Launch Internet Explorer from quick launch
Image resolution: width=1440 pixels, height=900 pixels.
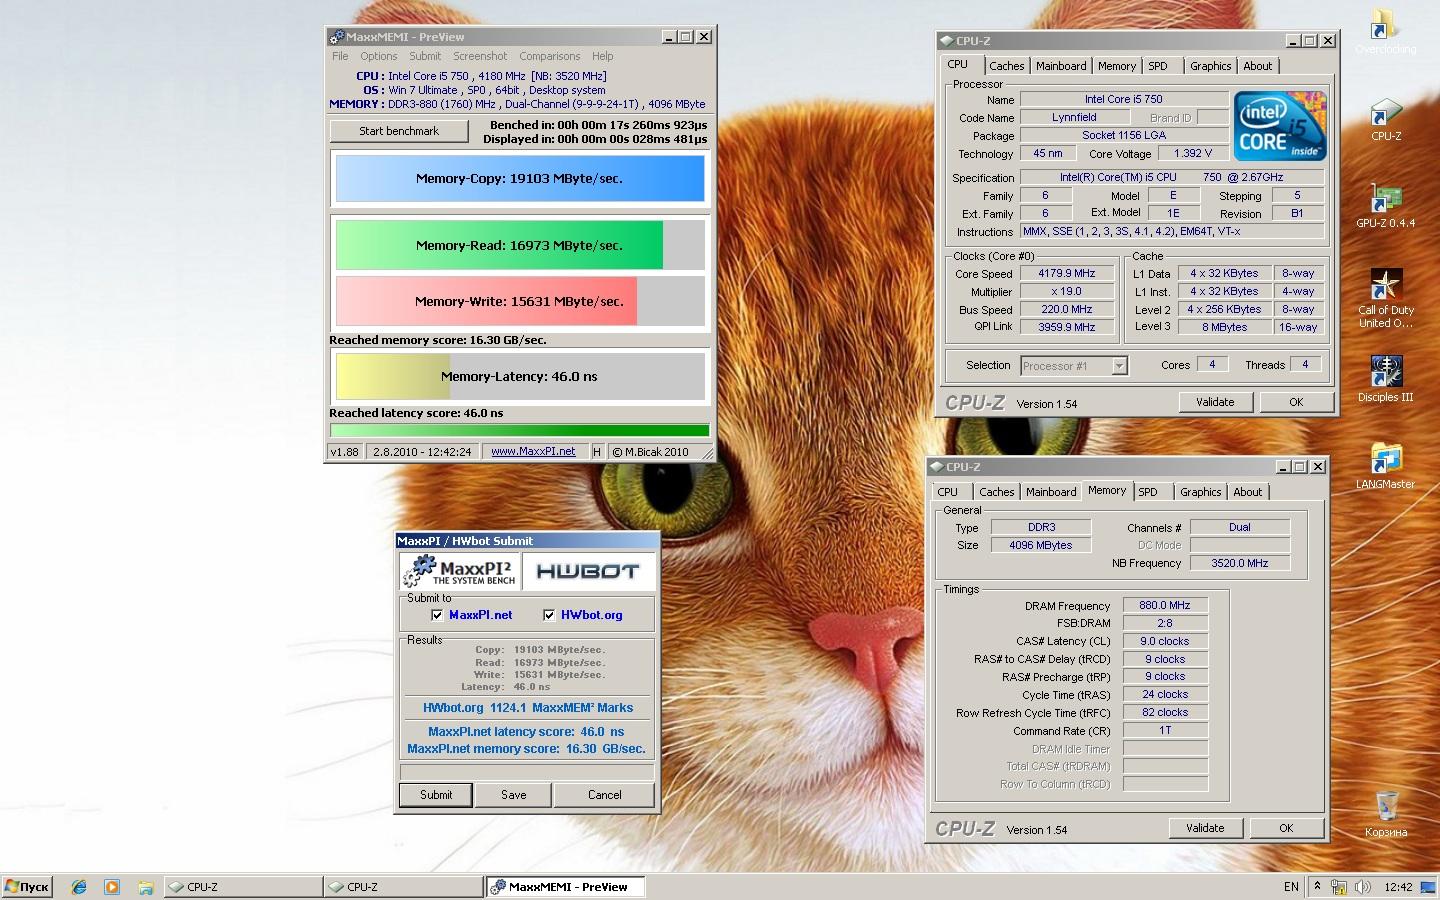click(x=79, y=886)
